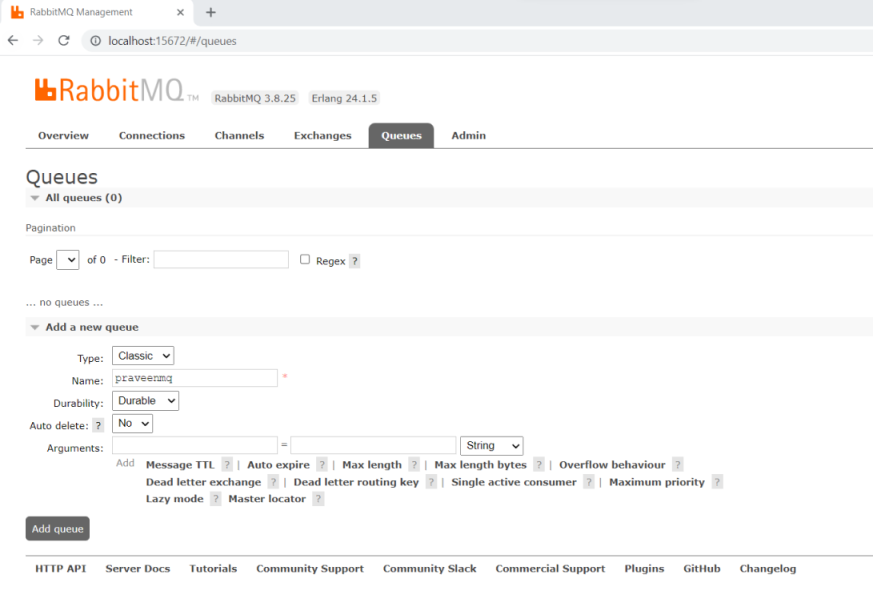Focus the queue Filter input field
This screenshot has height=615, width=873.
[221, 259]
